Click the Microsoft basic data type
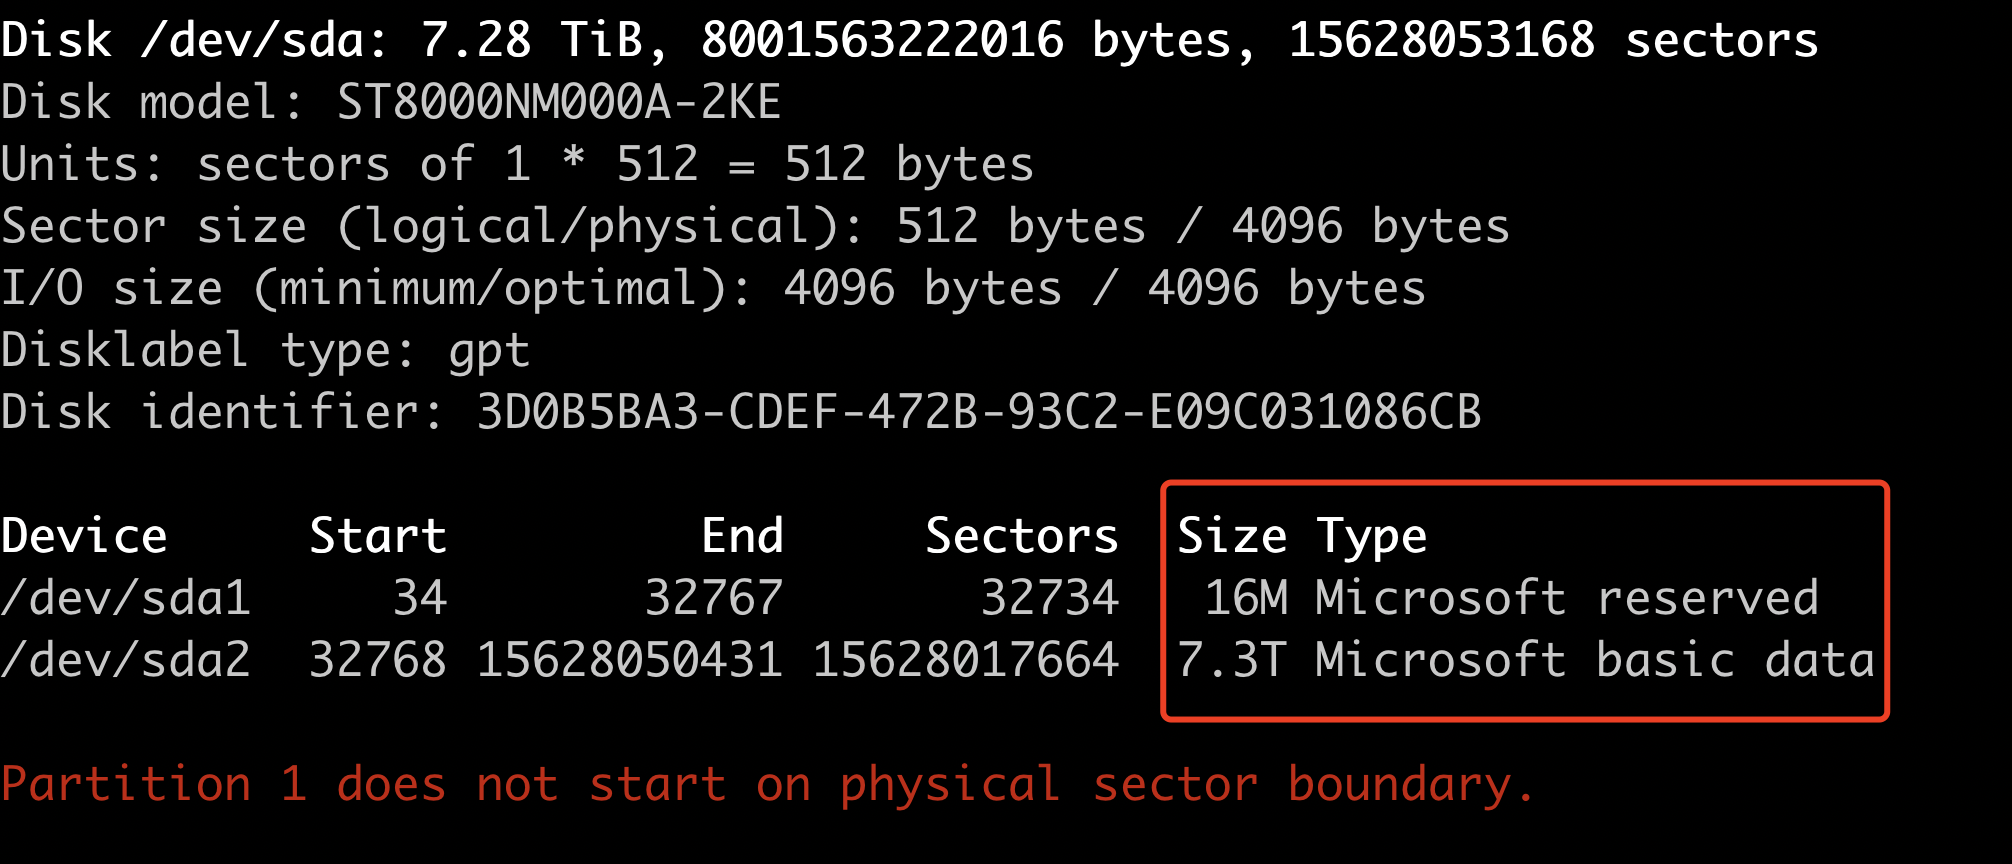Image resolution: width=2012 pixels, height=864 pixels. pos(1594,660)
